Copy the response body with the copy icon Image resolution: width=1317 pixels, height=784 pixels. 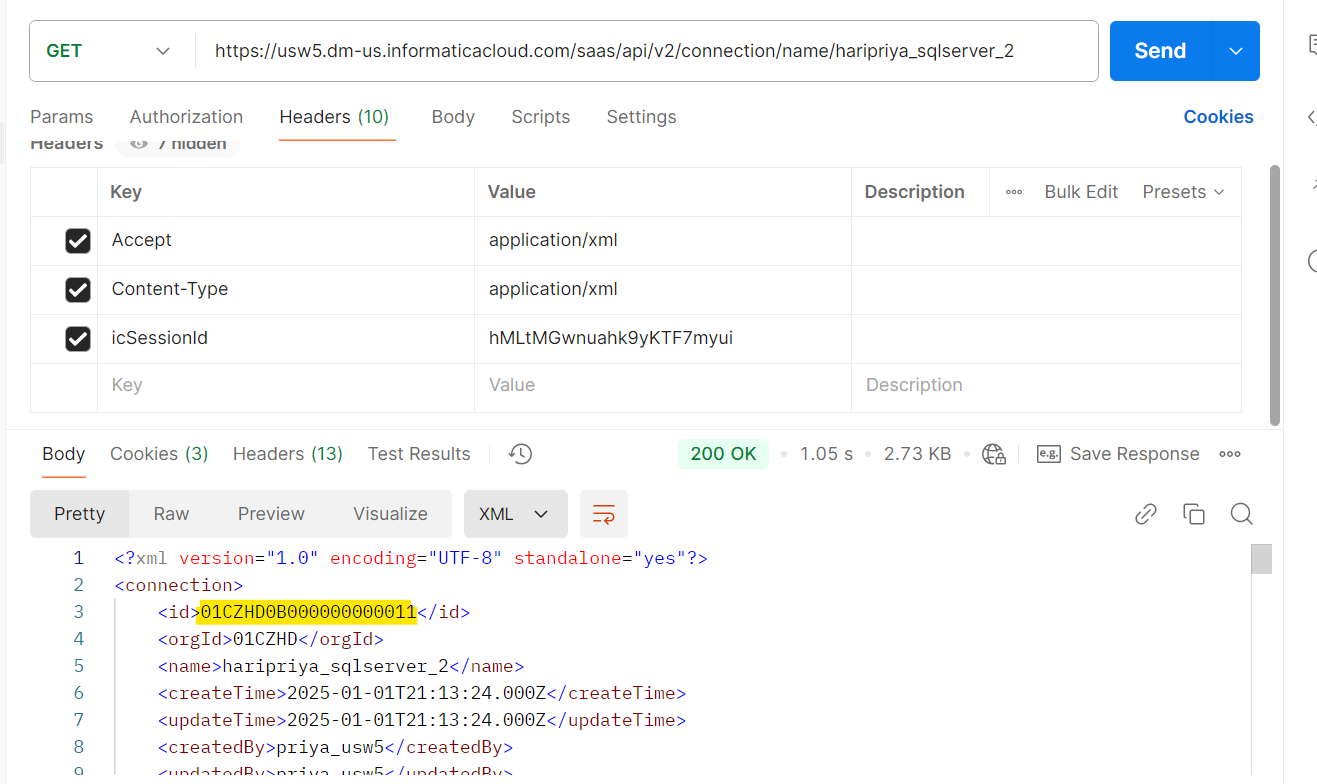coord(1194,514)
